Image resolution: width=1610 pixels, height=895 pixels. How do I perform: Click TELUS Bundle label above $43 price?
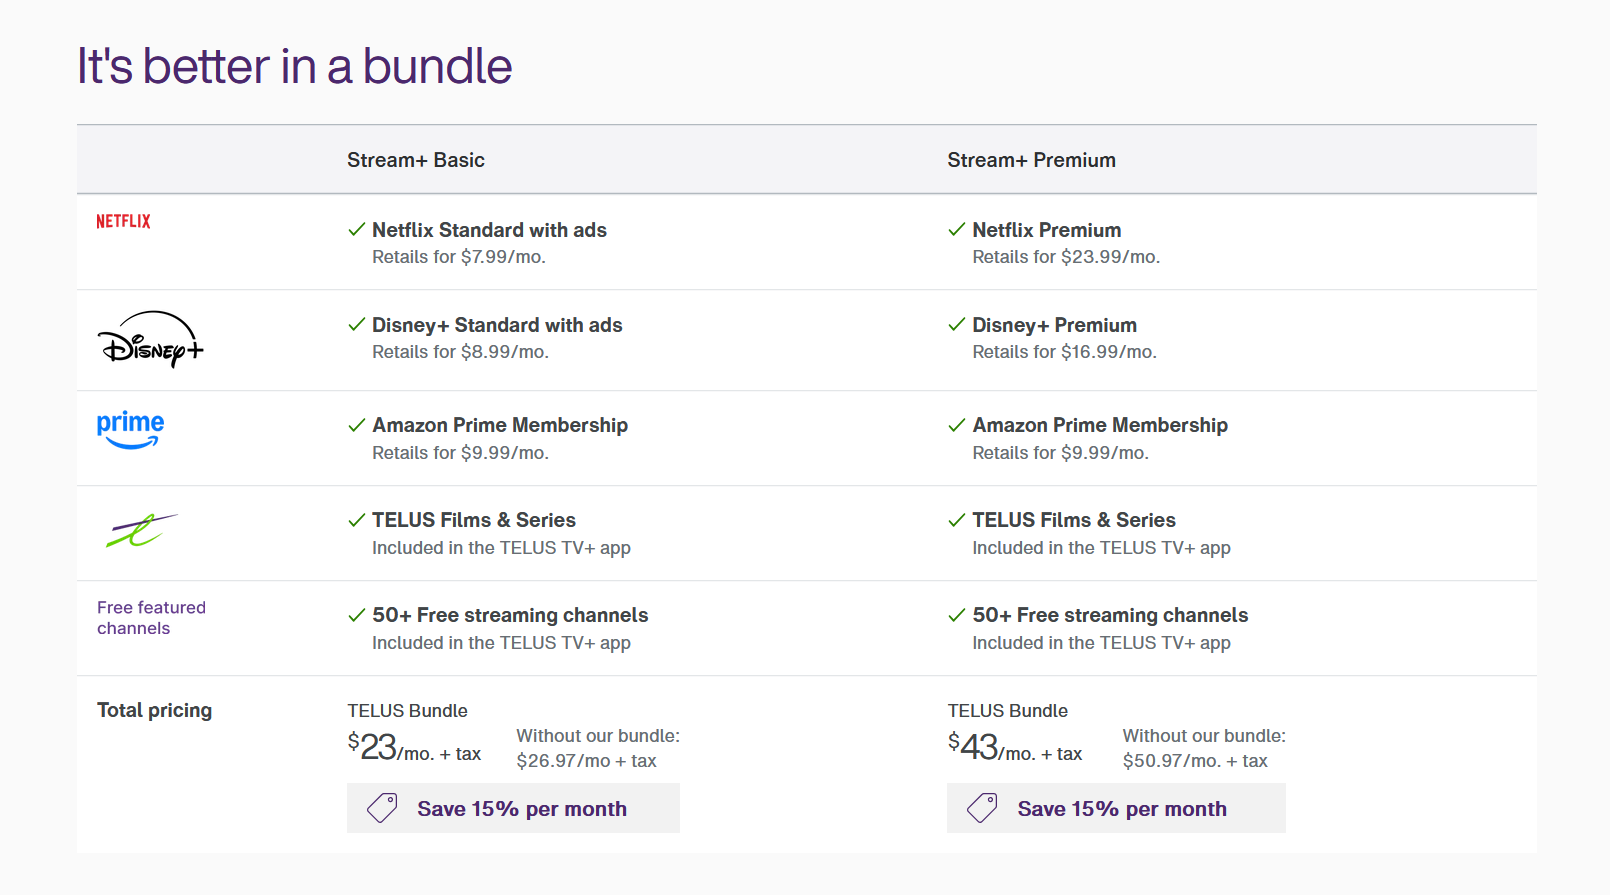pyautogui.click(x=1007, y=711)
